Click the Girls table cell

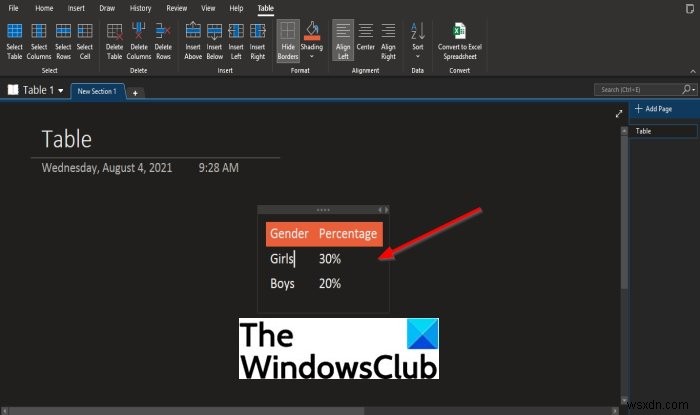[x=282, y=259]
